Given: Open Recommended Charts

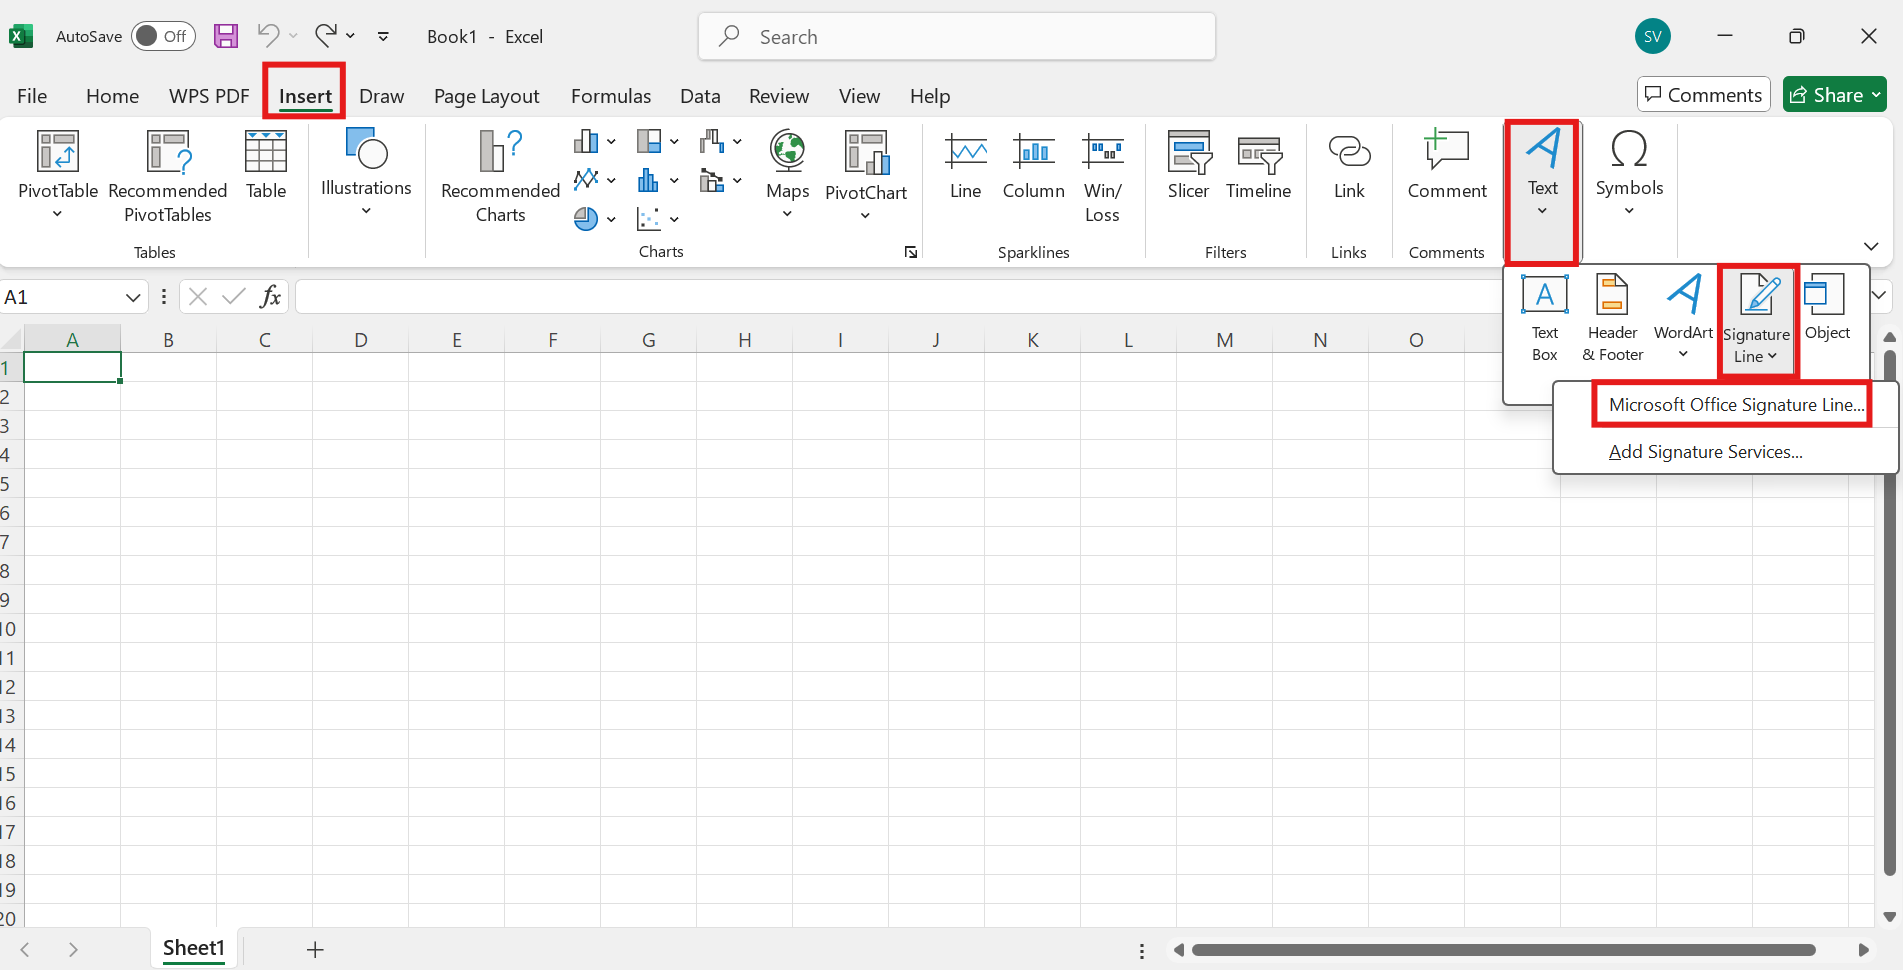Looking at the screenshot, I should point(500,176).
